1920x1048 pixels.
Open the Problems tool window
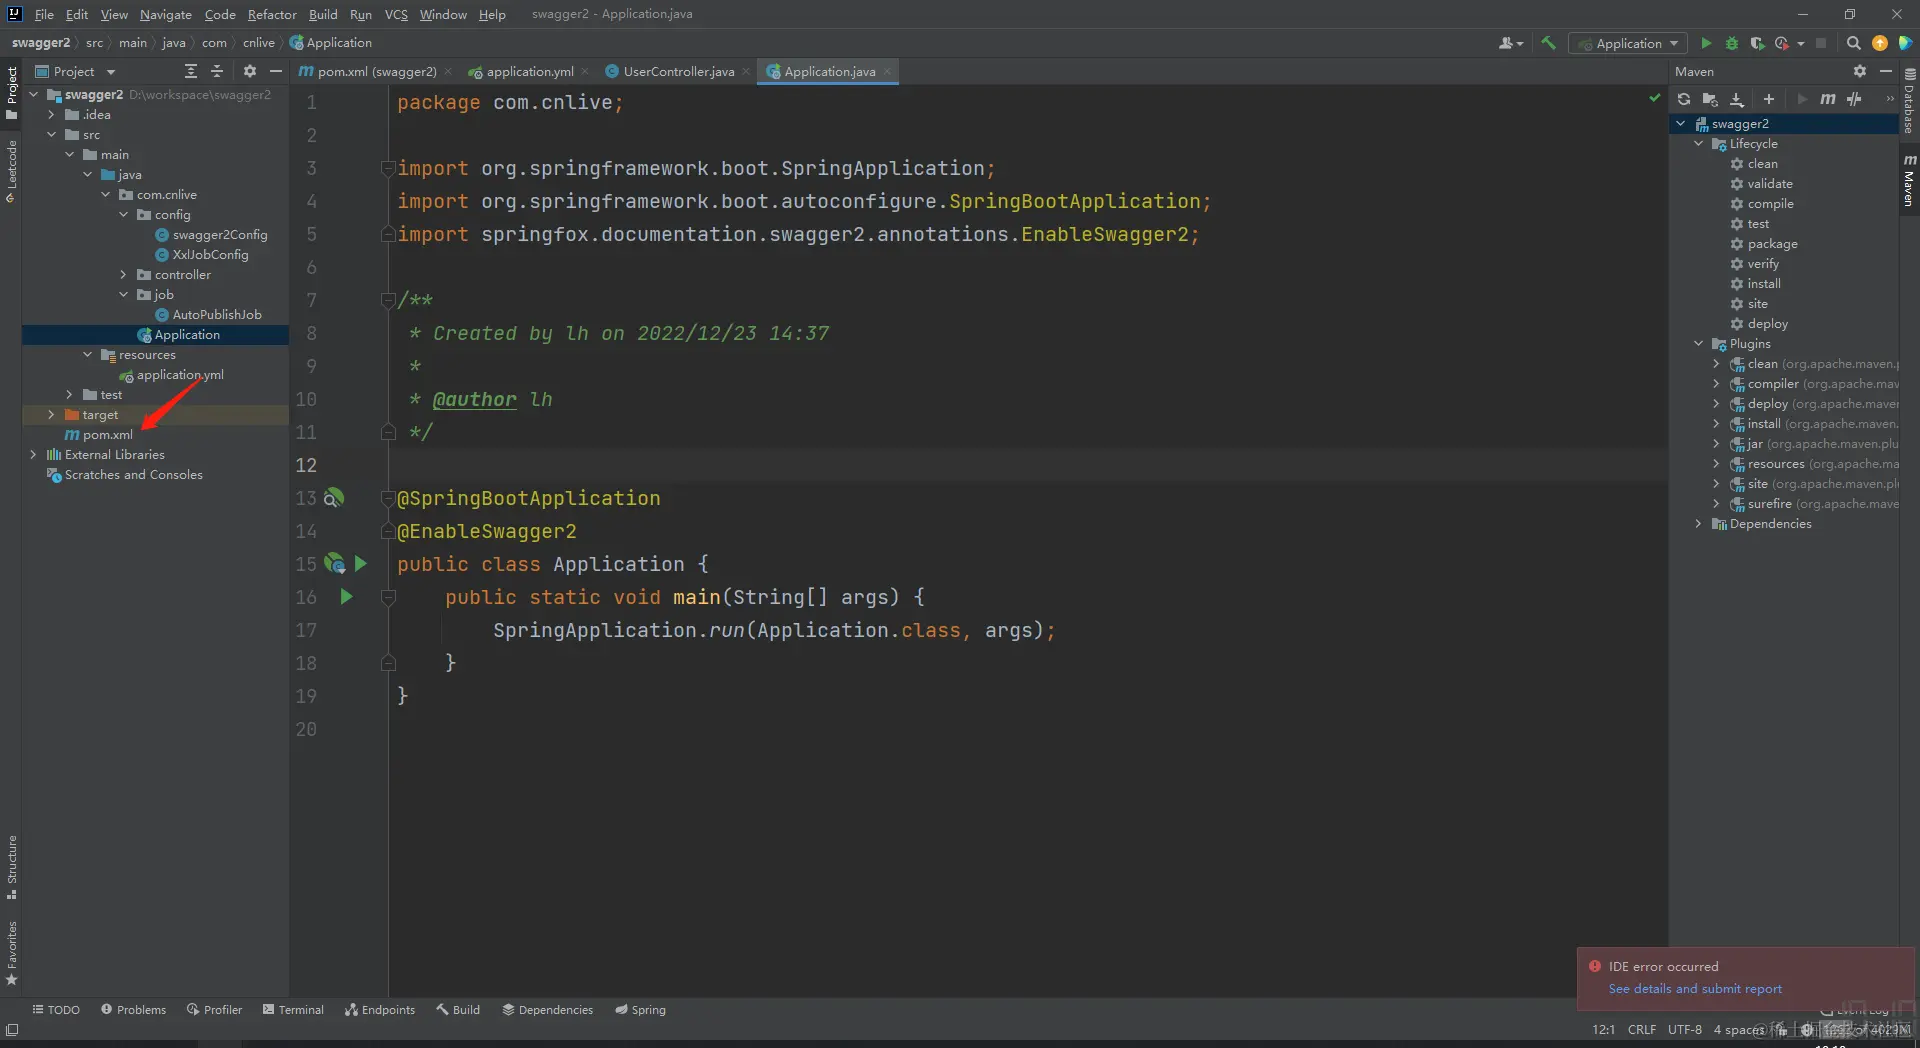click(133, 1010)
